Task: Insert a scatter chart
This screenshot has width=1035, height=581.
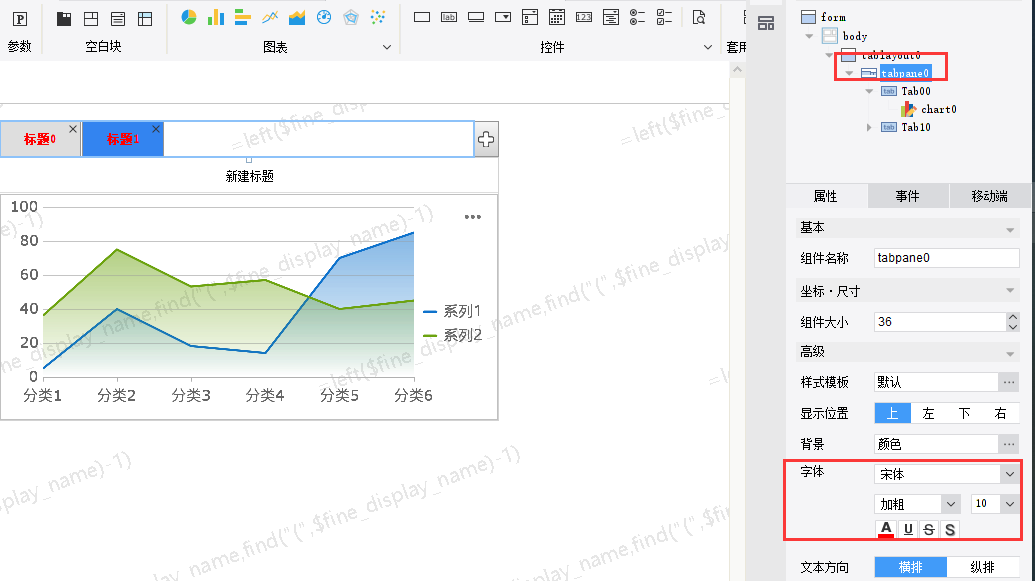Action: click(378, 17)
